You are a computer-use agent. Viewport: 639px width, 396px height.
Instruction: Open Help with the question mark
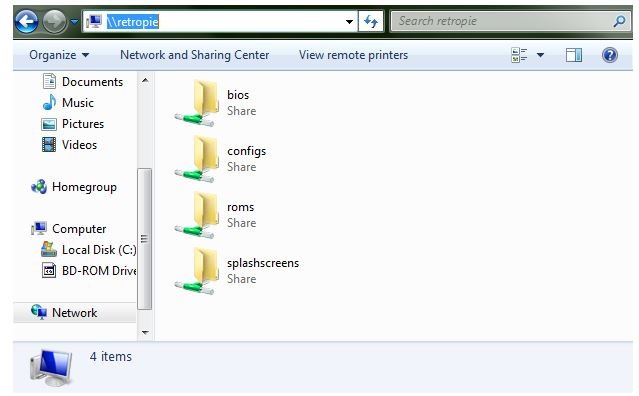(610, 55)
